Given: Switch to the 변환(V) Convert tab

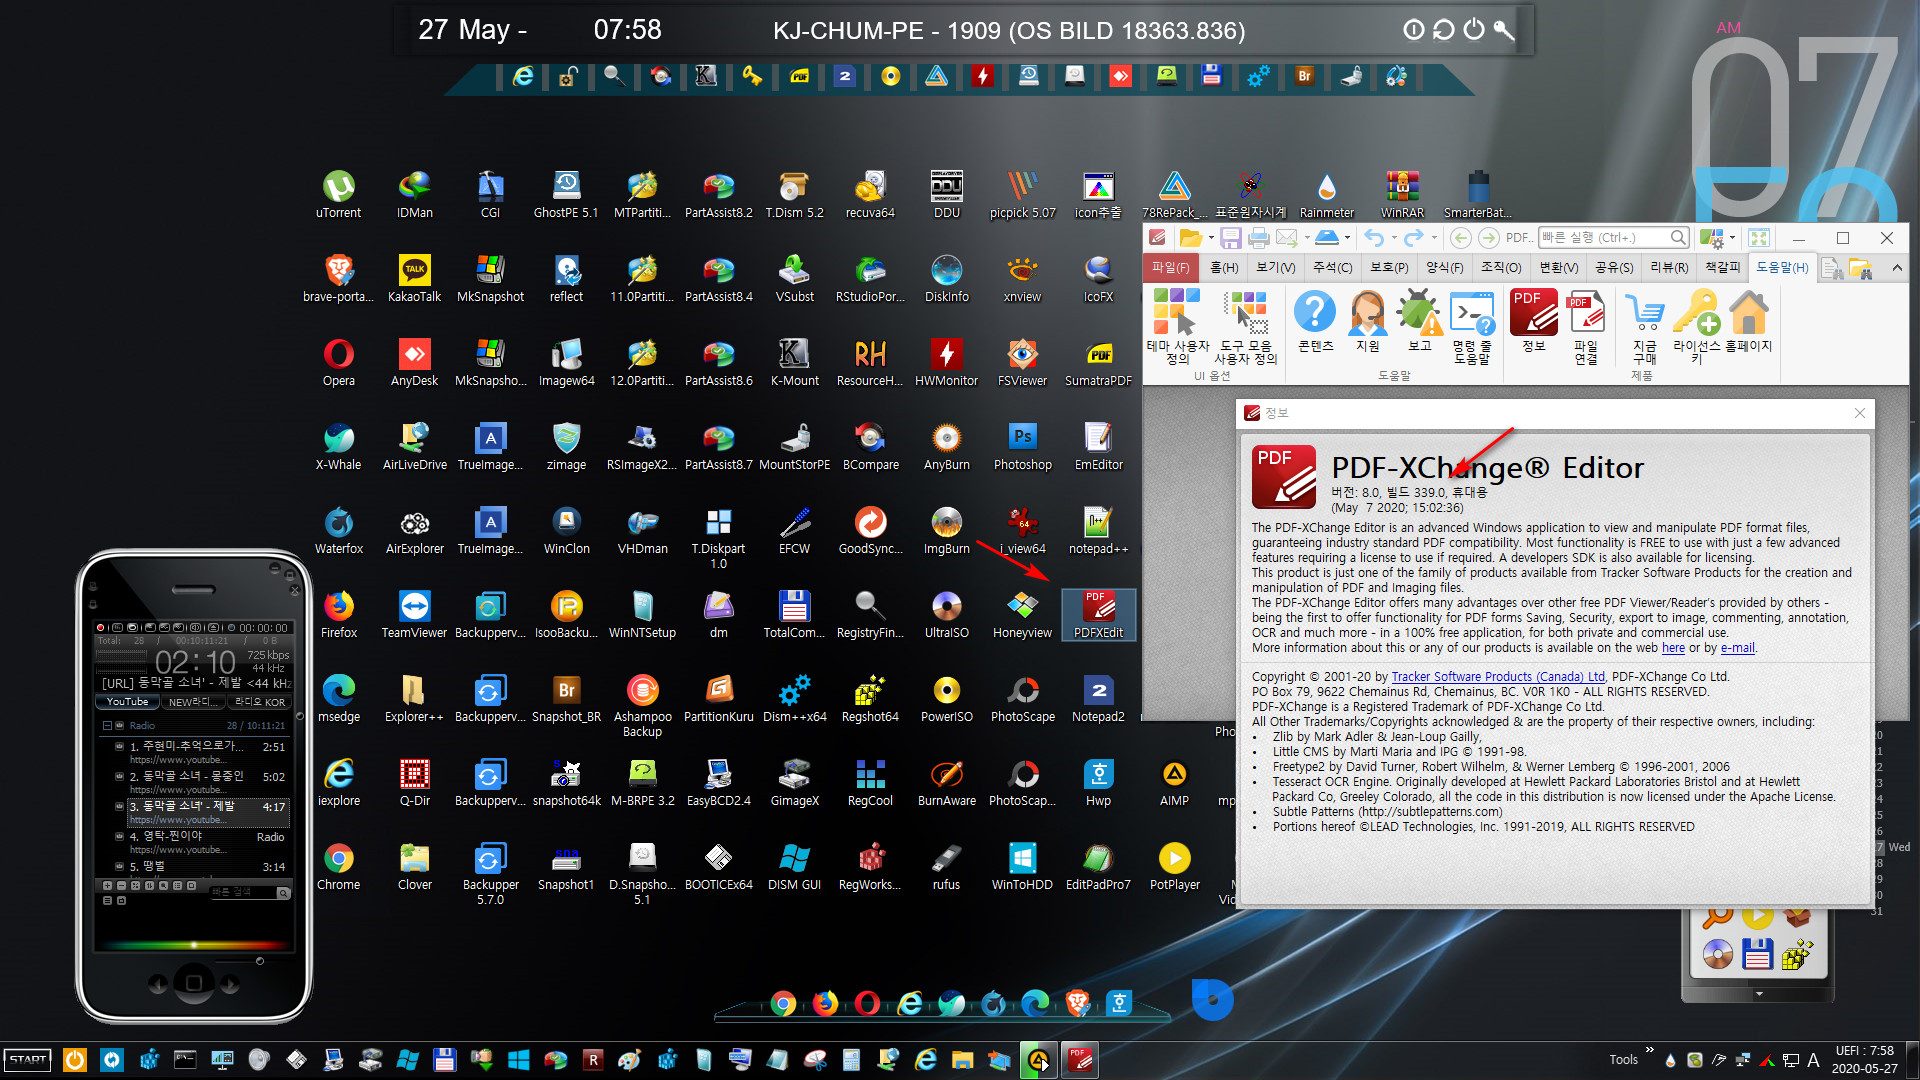Looking at the screenshot, I should (x=1558, y=268).
